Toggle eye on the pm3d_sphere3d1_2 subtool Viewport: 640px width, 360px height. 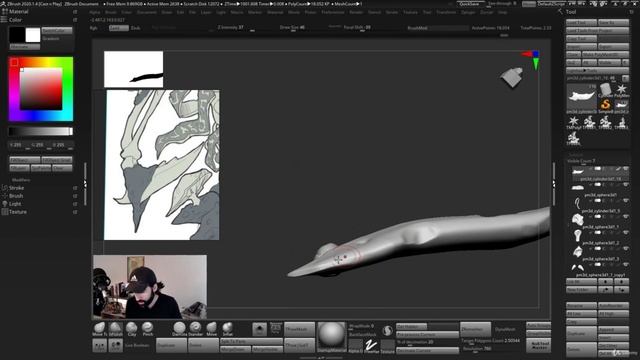point(626,233)
